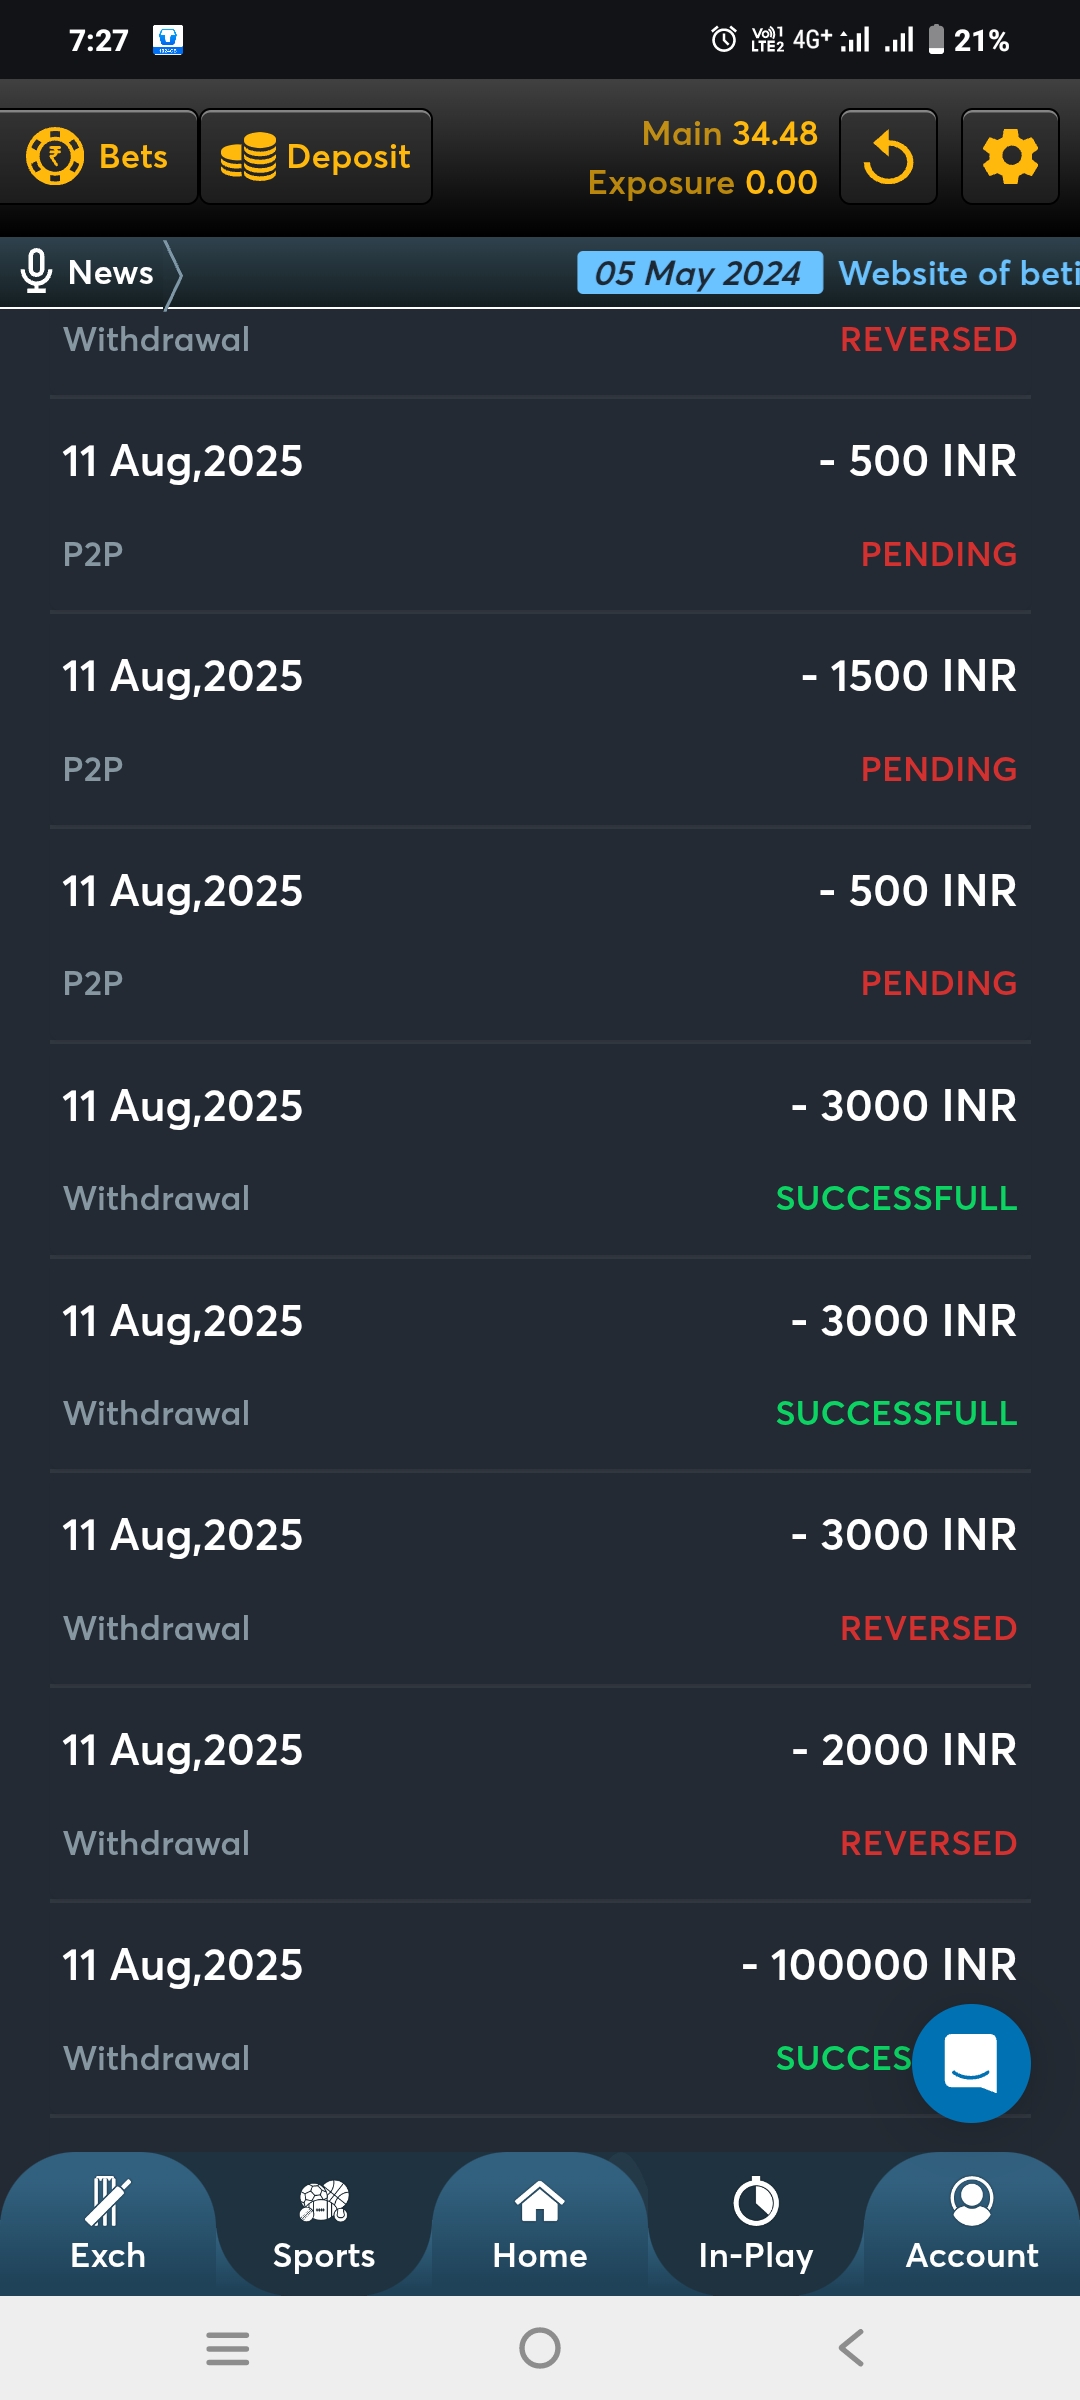
Task: Select the 2000 INR reversed withdrawal
Action: [x=540, y=1794]
